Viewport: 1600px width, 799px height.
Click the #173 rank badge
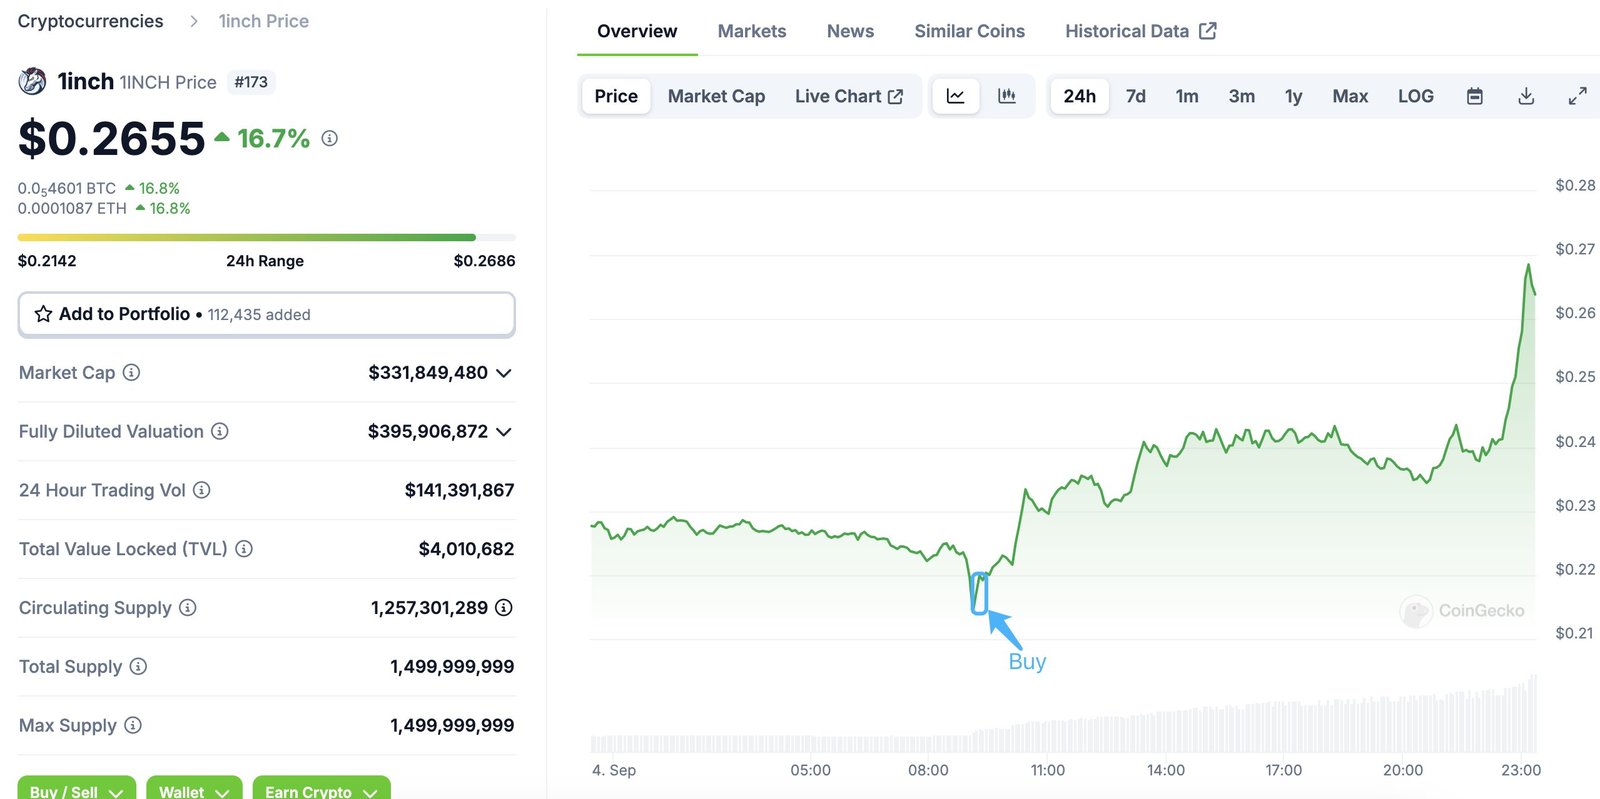click(x=251, y=82)
